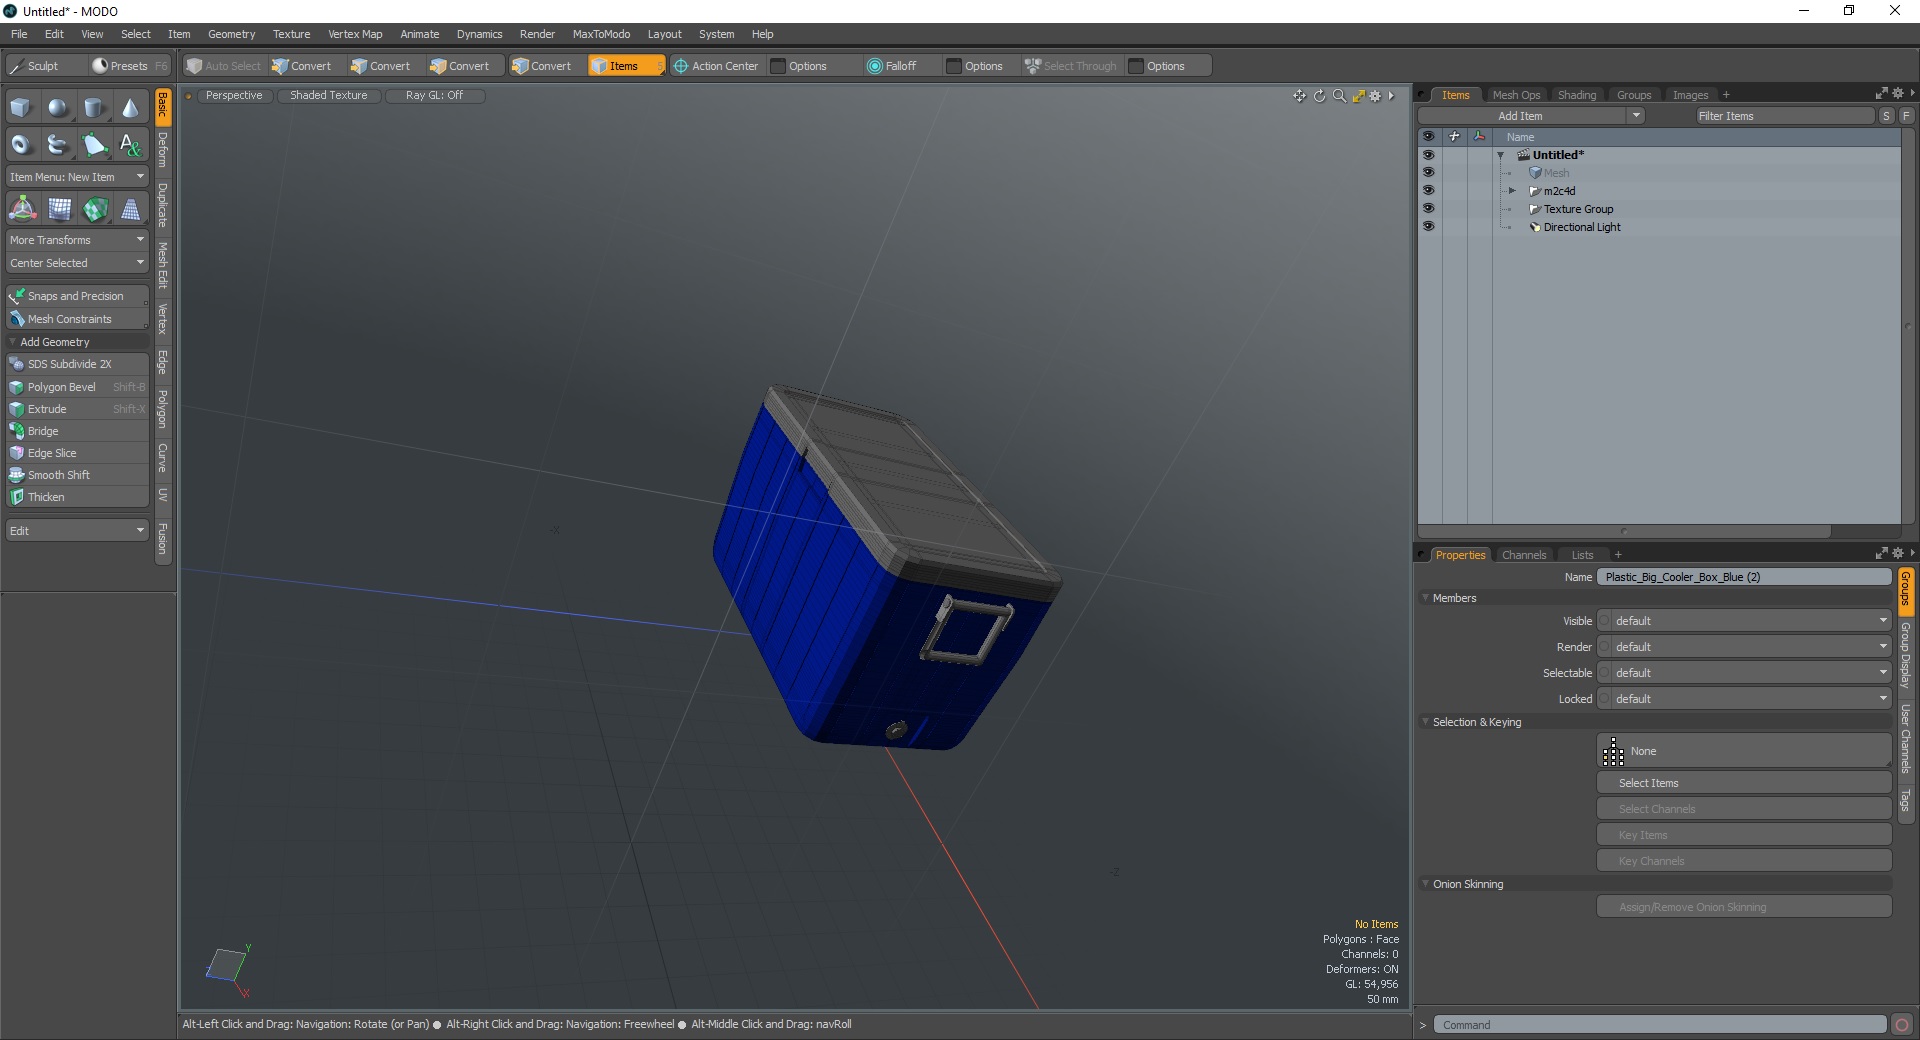Apply the Polygon Bevel tool
This screenshot has width=1920, height=1040.
(x=77, y=387)
